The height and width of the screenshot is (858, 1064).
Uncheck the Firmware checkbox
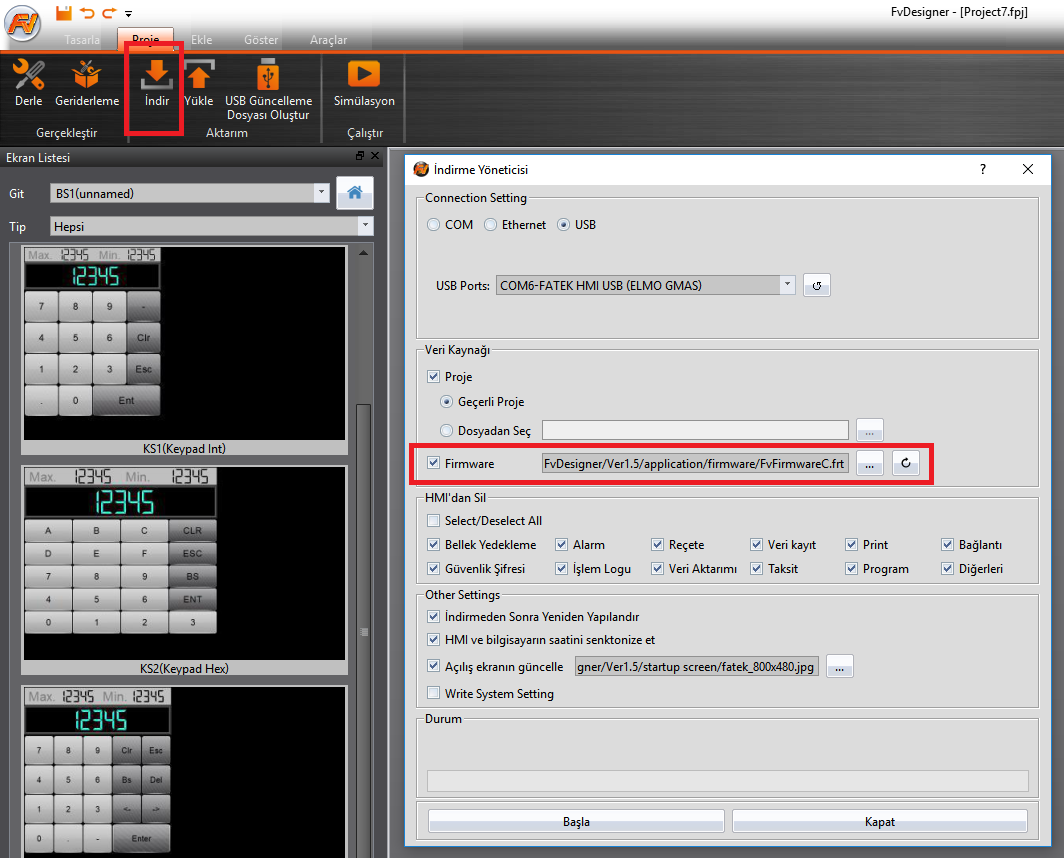pyautogui.click(x=433, y=463)
